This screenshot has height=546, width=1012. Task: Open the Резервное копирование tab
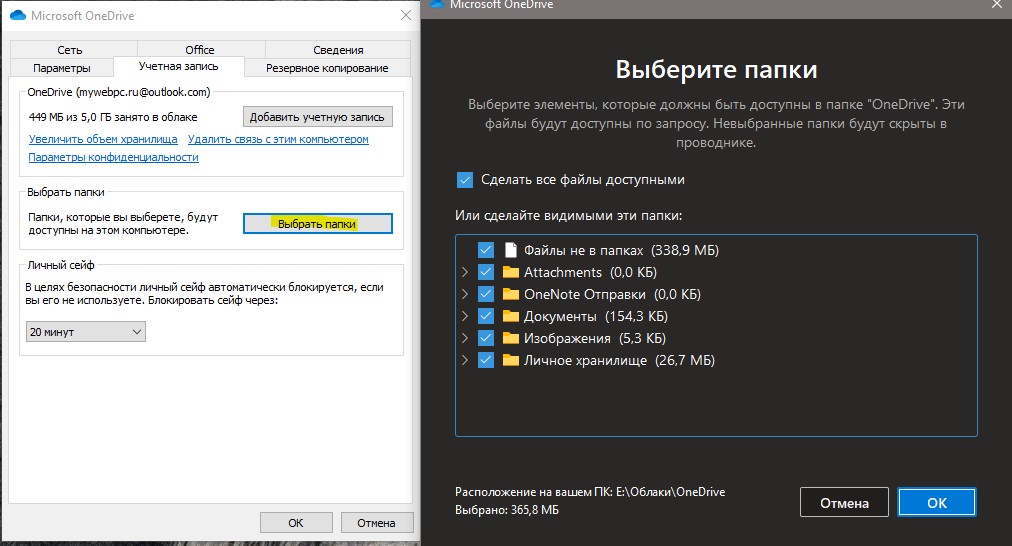tap(327, 68)
